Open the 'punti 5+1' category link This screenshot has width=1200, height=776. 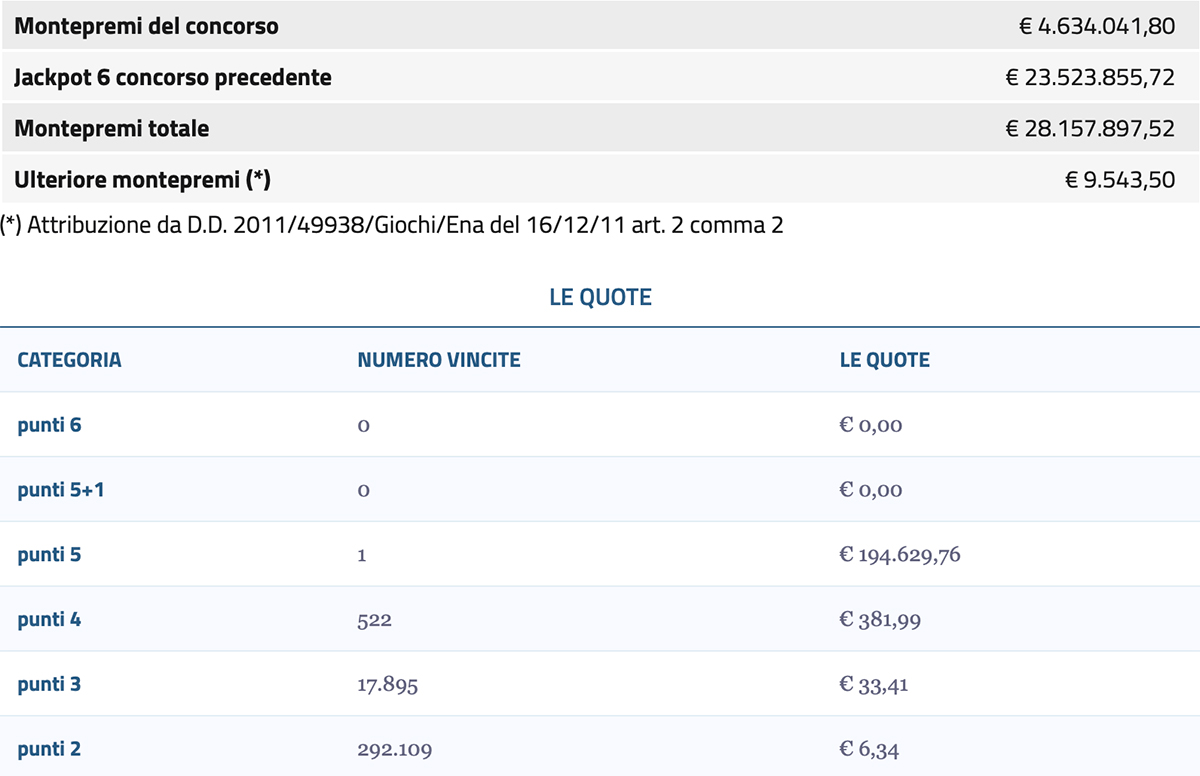58,490
